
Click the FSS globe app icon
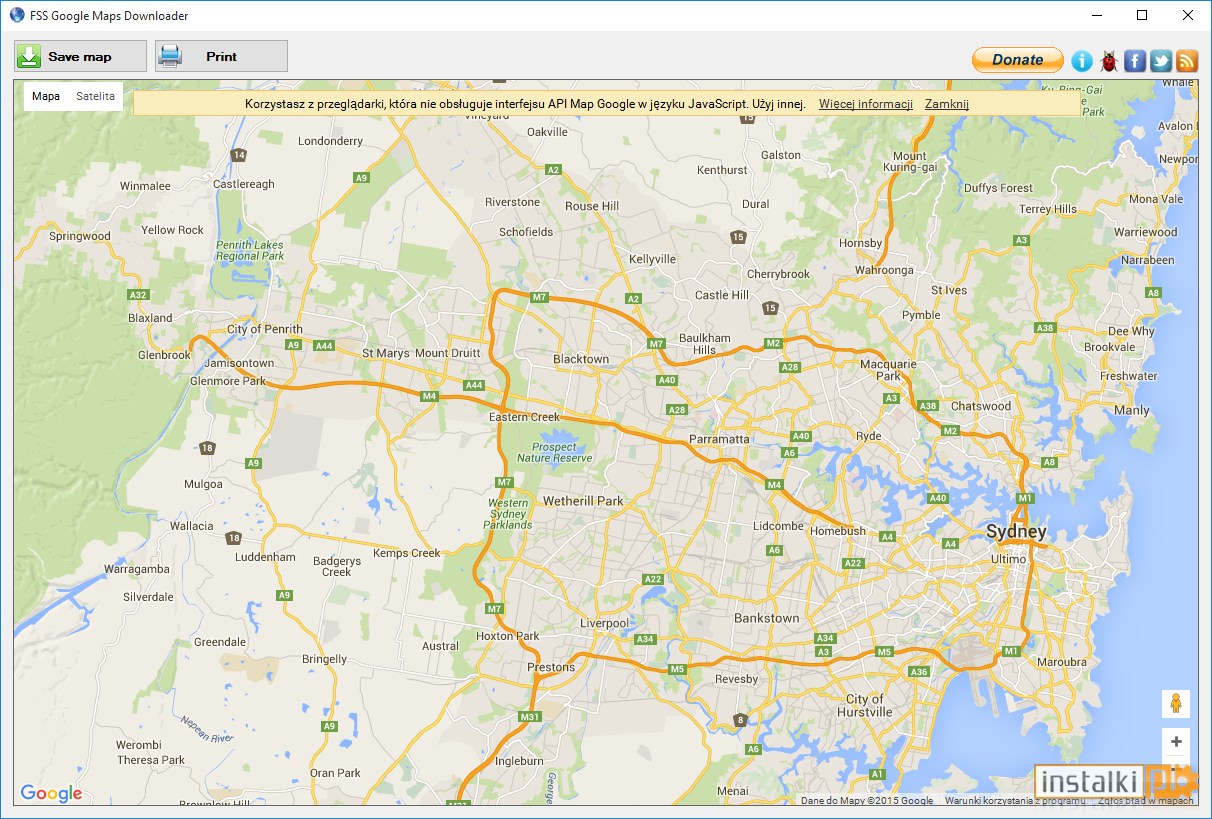pos(17,15)
